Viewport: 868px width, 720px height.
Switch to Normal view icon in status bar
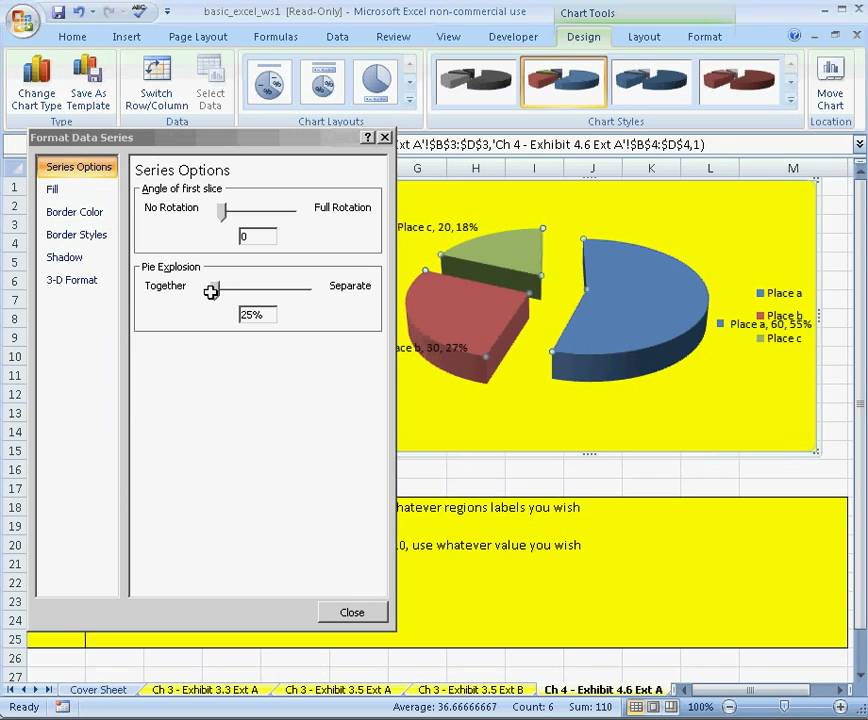636,707
